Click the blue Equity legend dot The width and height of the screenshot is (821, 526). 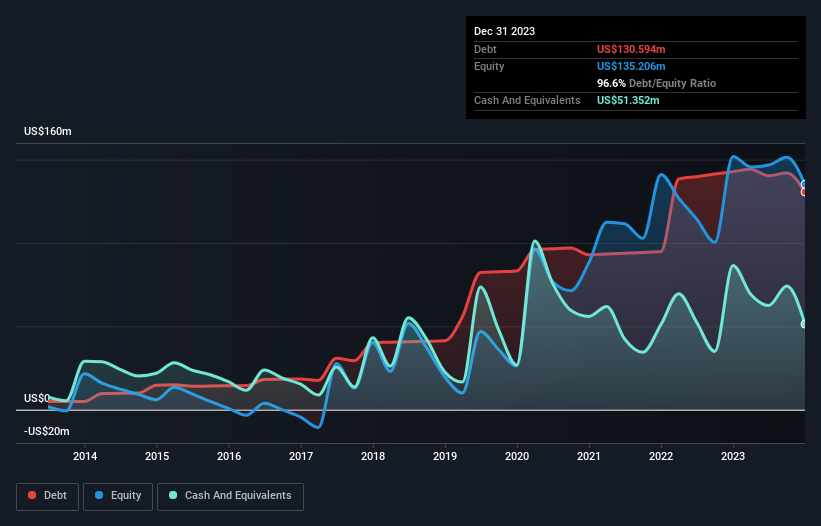(x=98, y=495)
